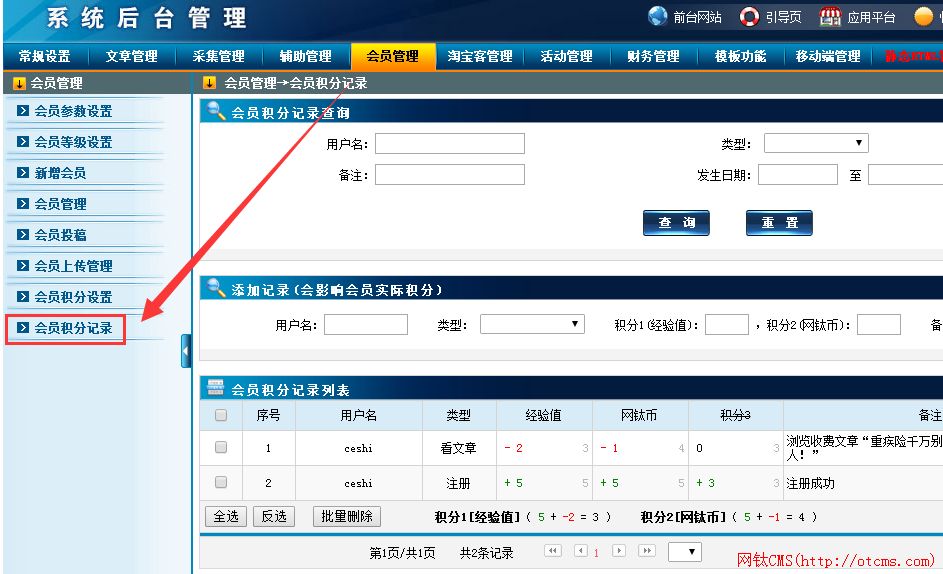Click the current page number 1 link
This screenshot has height=574, width=943.
point(596,553)
